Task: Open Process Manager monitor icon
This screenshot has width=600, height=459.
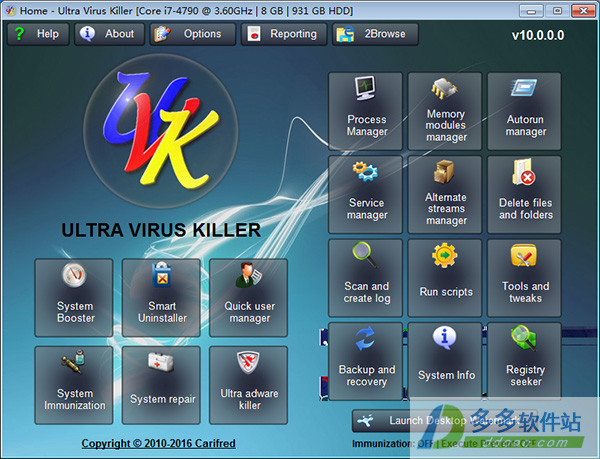Action: 365,88
